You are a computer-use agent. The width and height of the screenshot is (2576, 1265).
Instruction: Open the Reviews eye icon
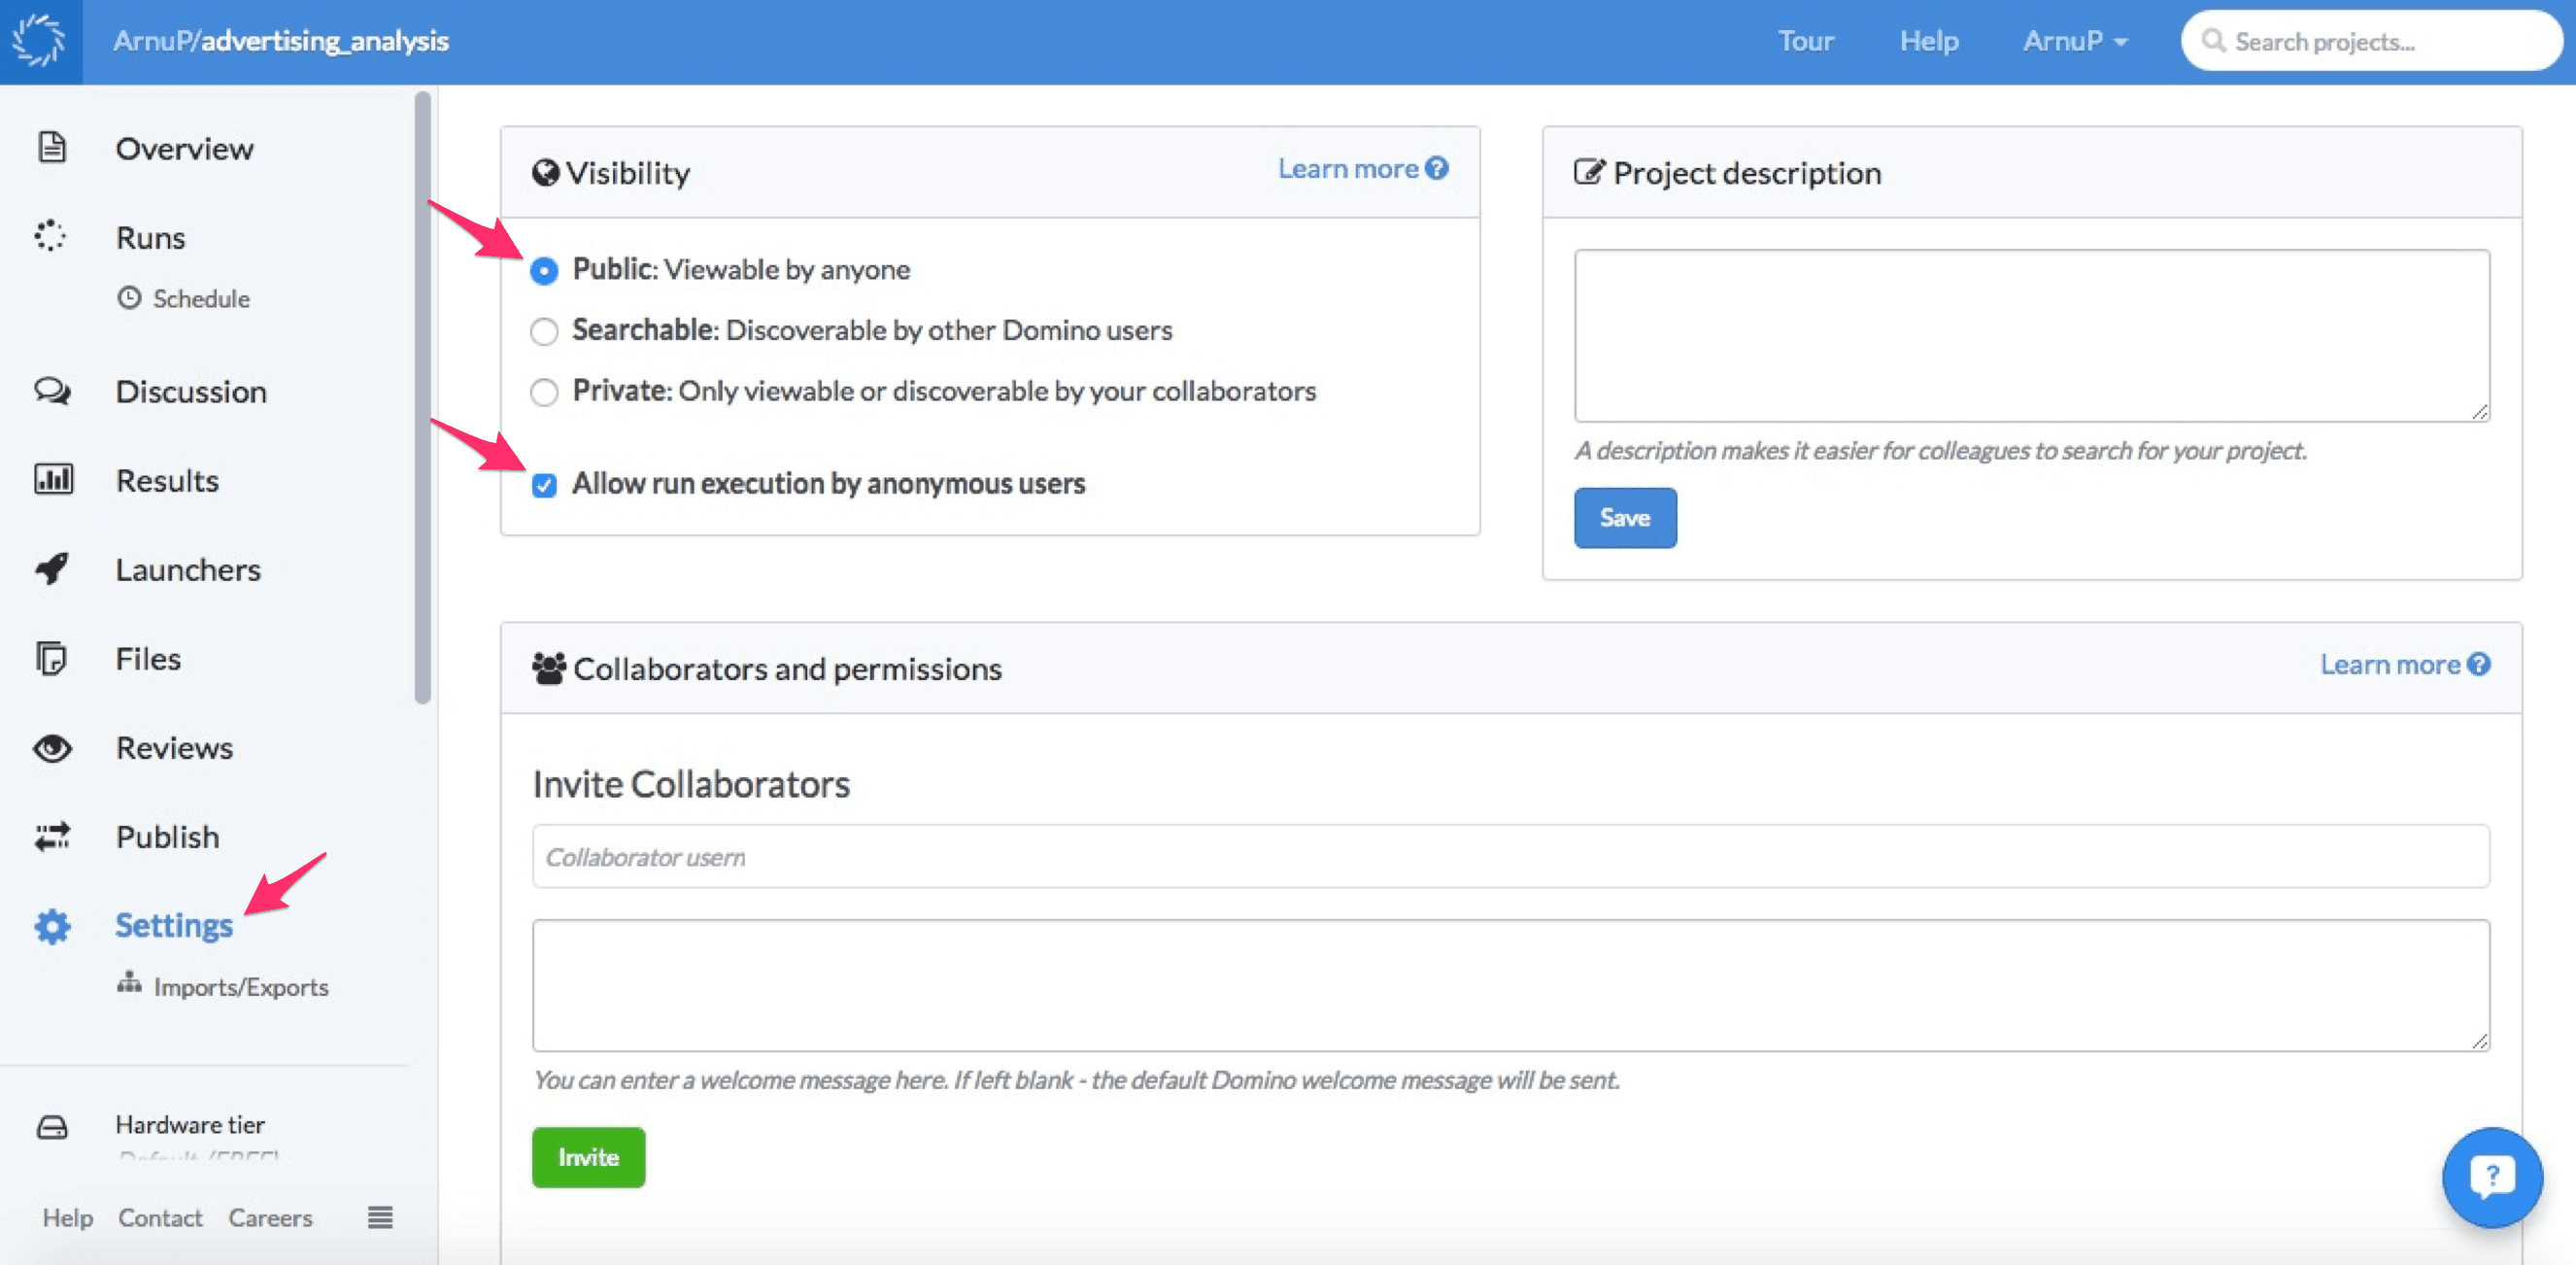click(52, 747)
